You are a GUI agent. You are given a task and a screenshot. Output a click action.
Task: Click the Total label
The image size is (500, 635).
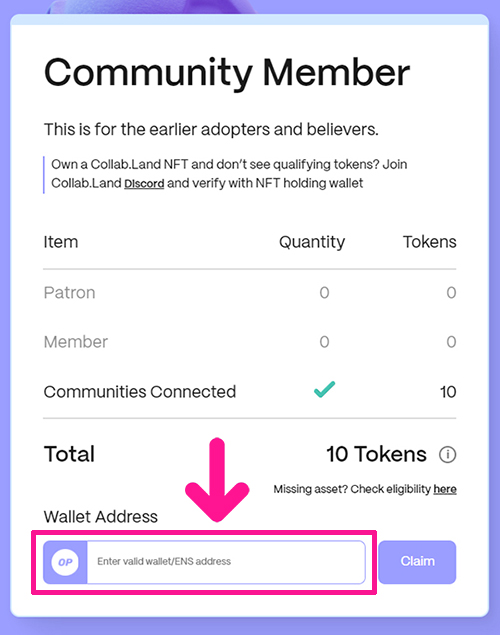coord(69,454)
